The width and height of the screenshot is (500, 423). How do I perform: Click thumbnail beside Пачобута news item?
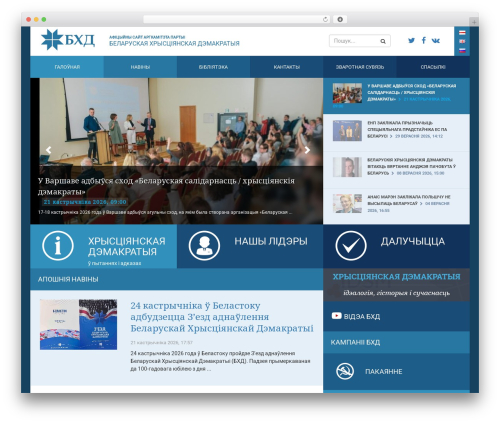pyautogui.click(x=347, y=167)
